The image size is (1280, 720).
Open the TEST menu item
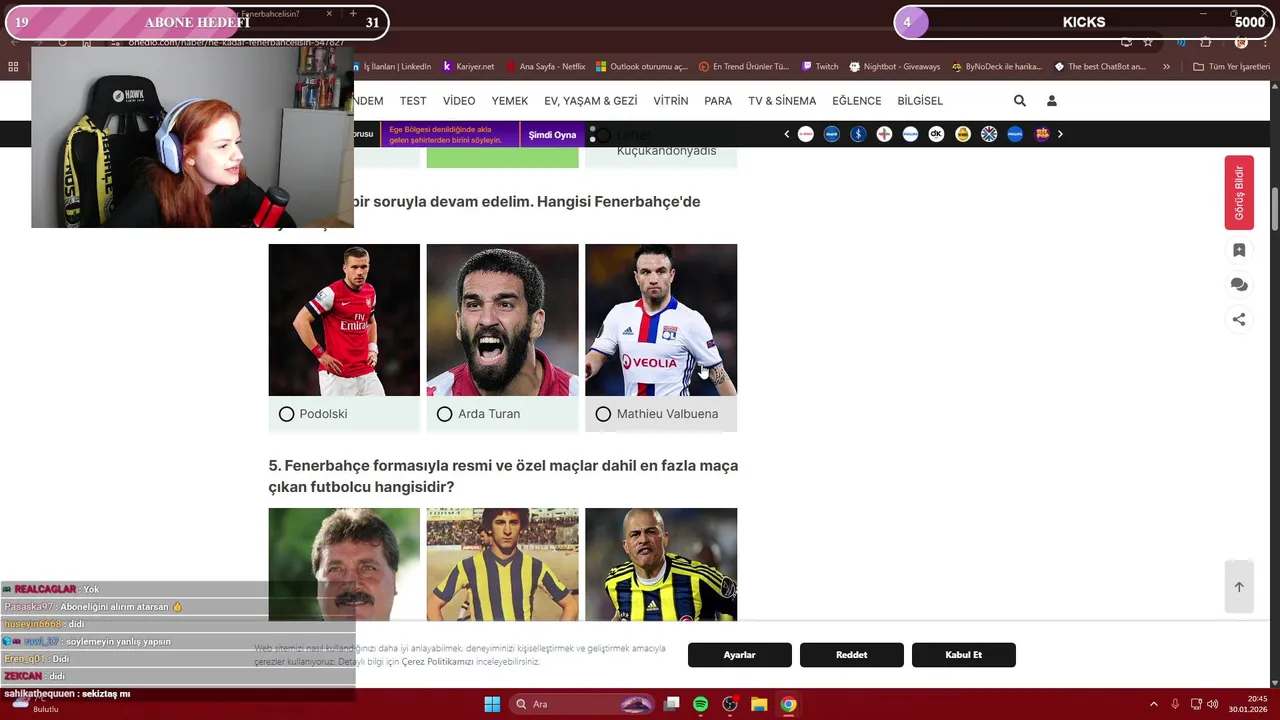413,101
